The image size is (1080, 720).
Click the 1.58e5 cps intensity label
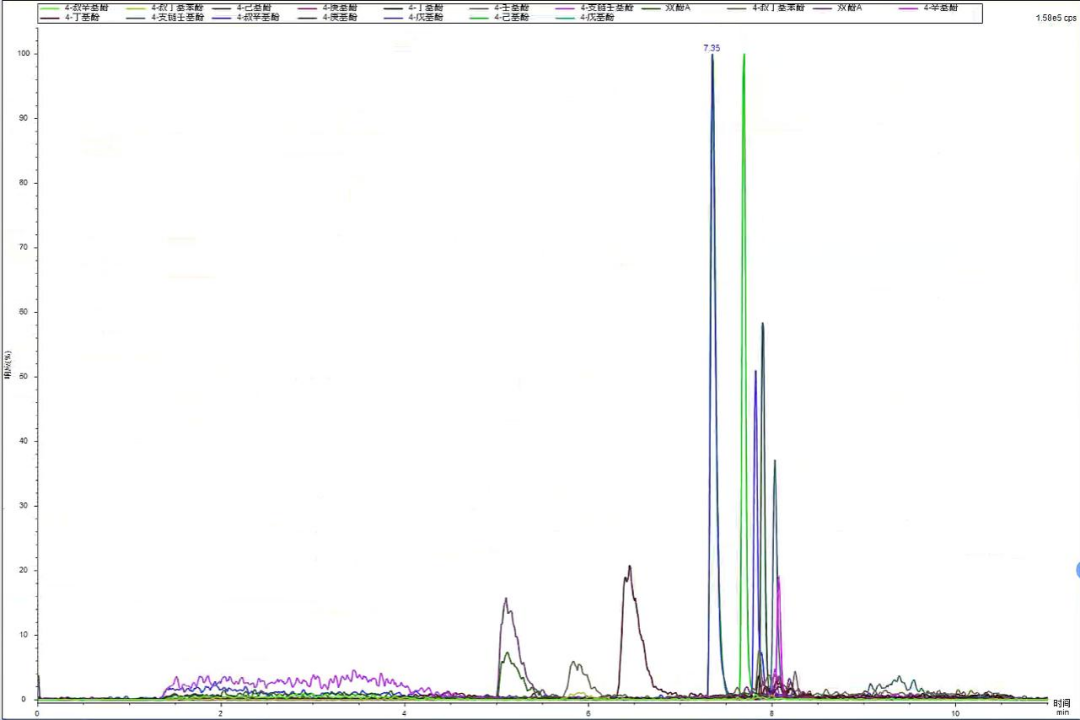(x=1055, y=18)
